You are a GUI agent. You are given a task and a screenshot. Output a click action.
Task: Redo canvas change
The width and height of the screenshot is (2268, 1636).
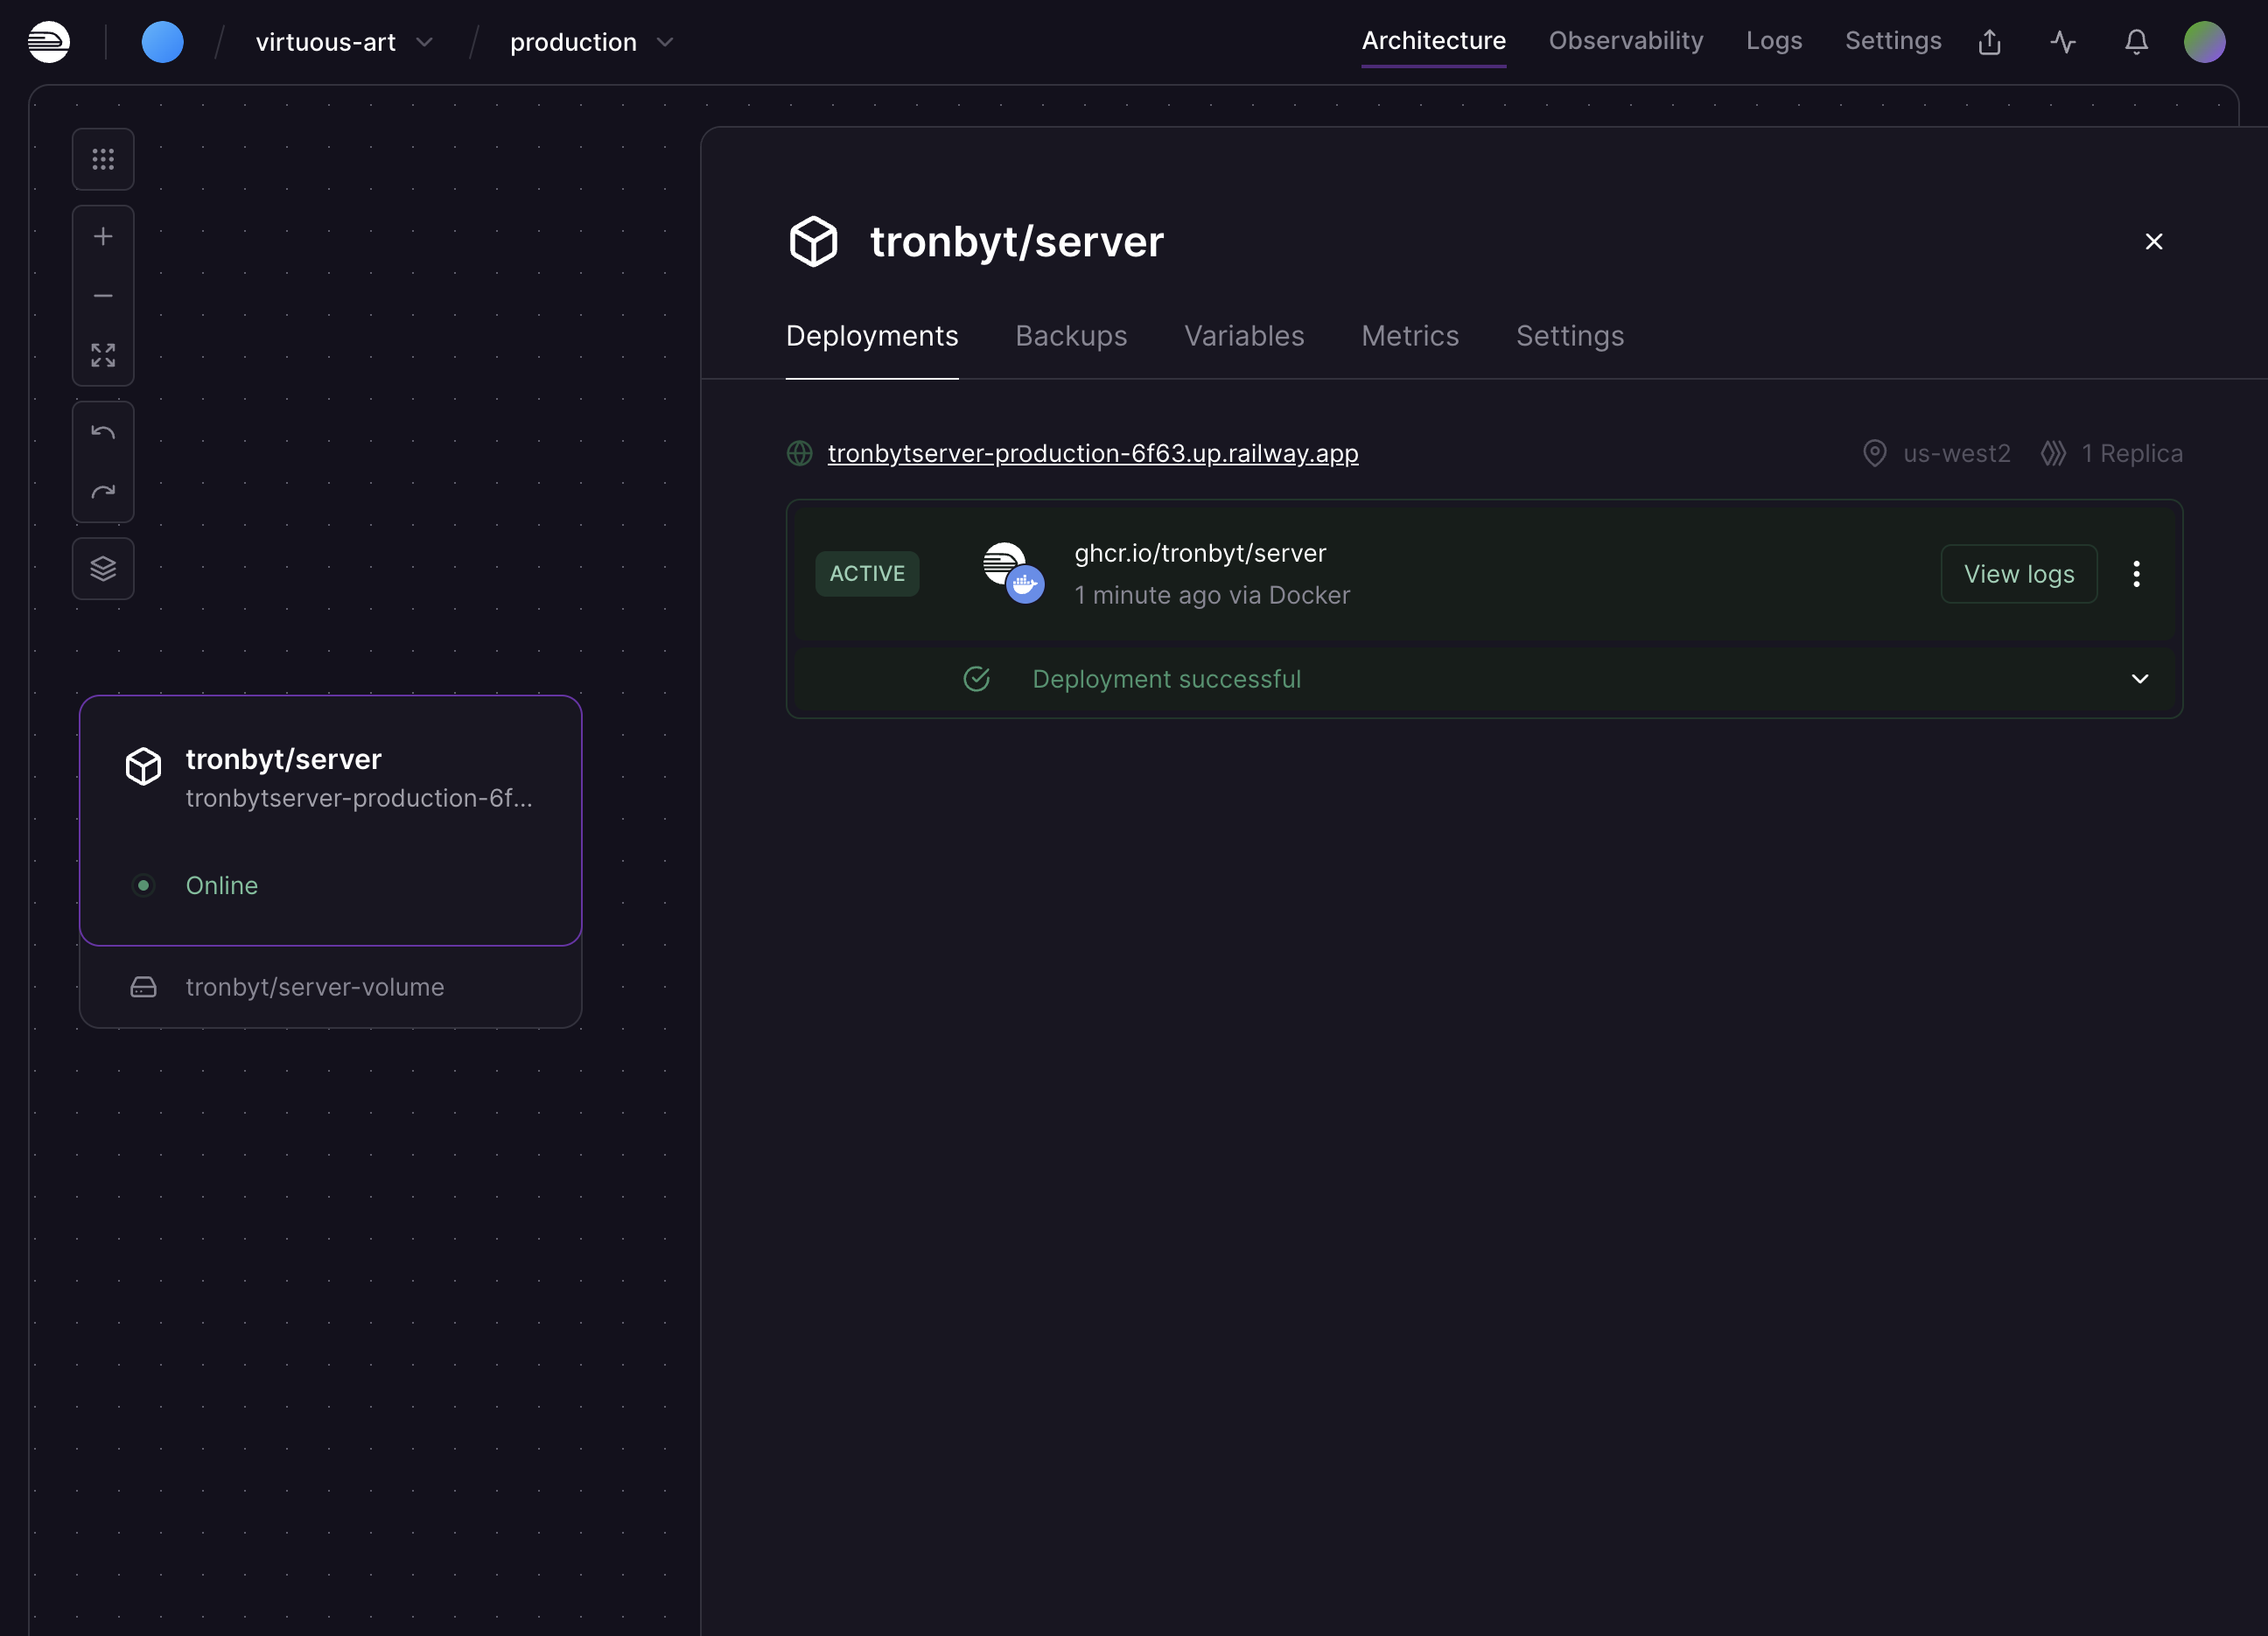pyautogui.click(x=103, y=492)
